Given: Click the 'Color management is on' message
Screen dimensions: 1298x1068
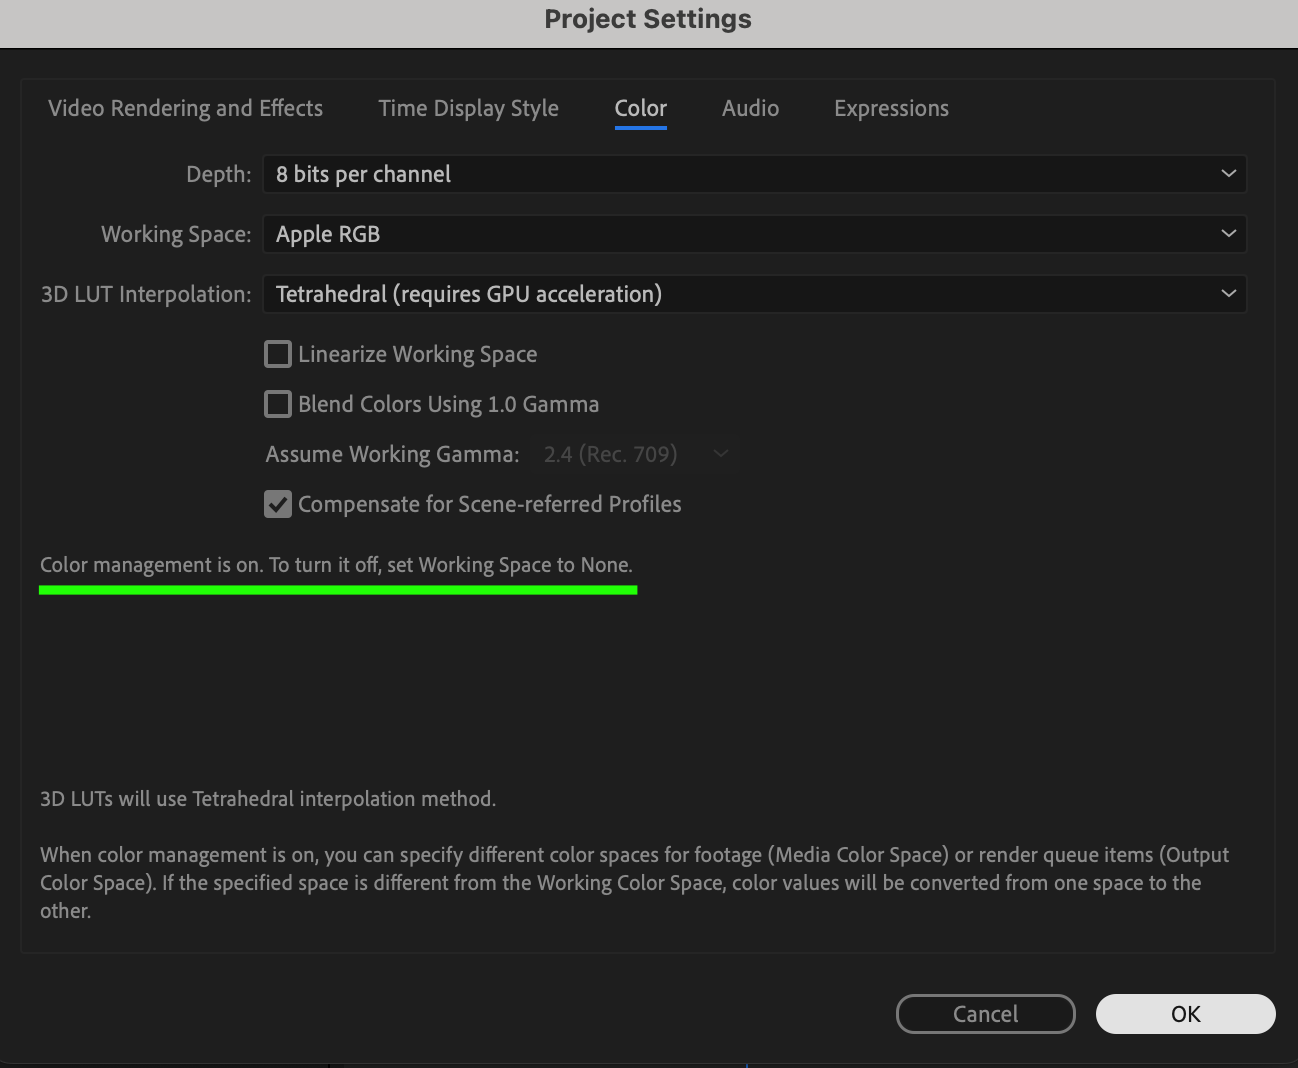Looking at the screenshot, I should pos(336,565).
